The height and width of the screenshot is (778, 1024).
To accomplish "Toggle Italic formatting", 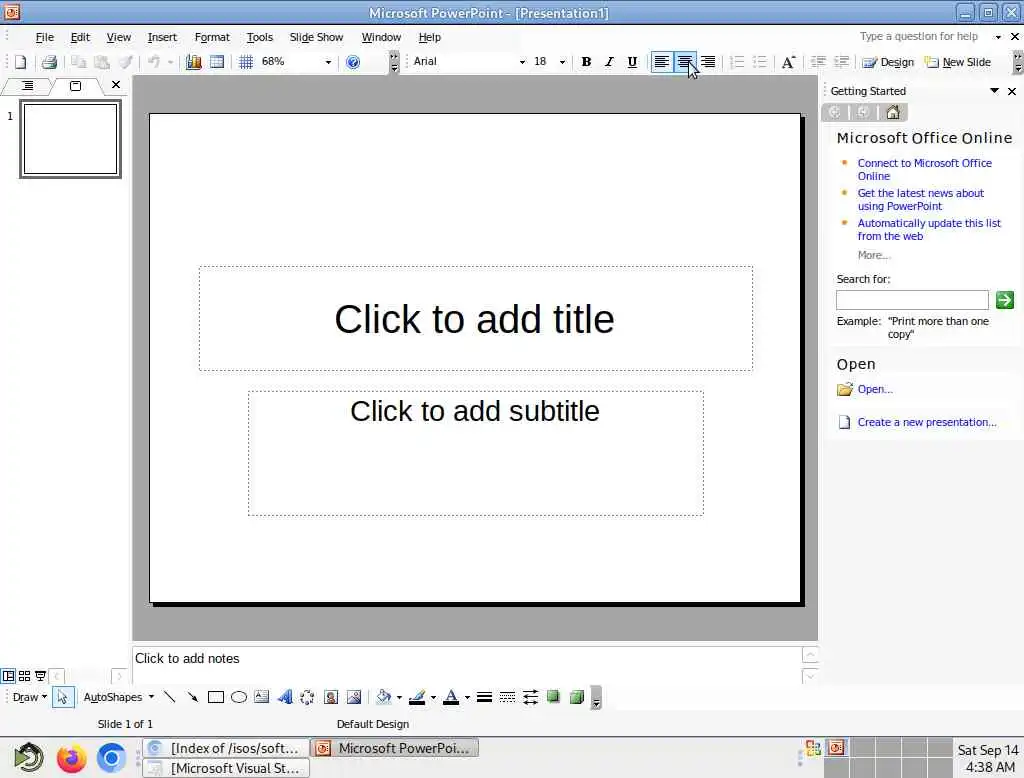I will point(609,62).
